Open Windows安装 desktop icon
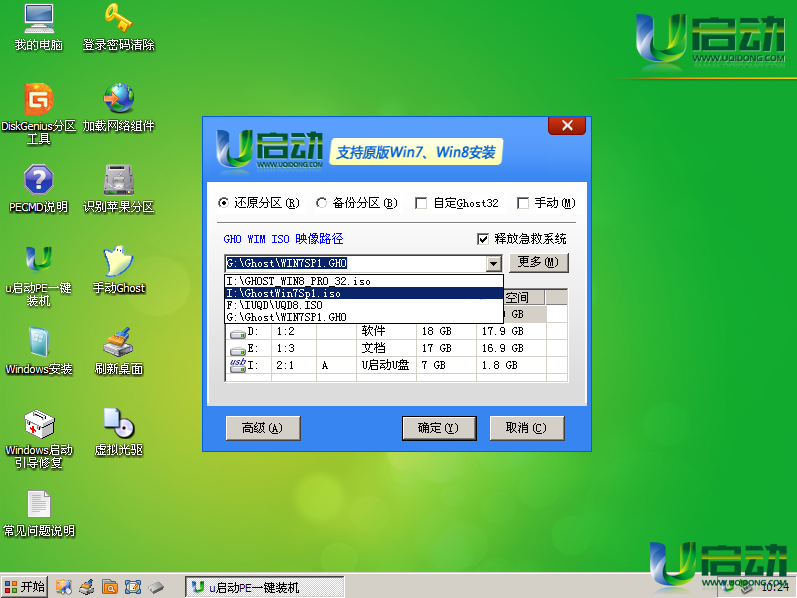 tap(38, 343)
